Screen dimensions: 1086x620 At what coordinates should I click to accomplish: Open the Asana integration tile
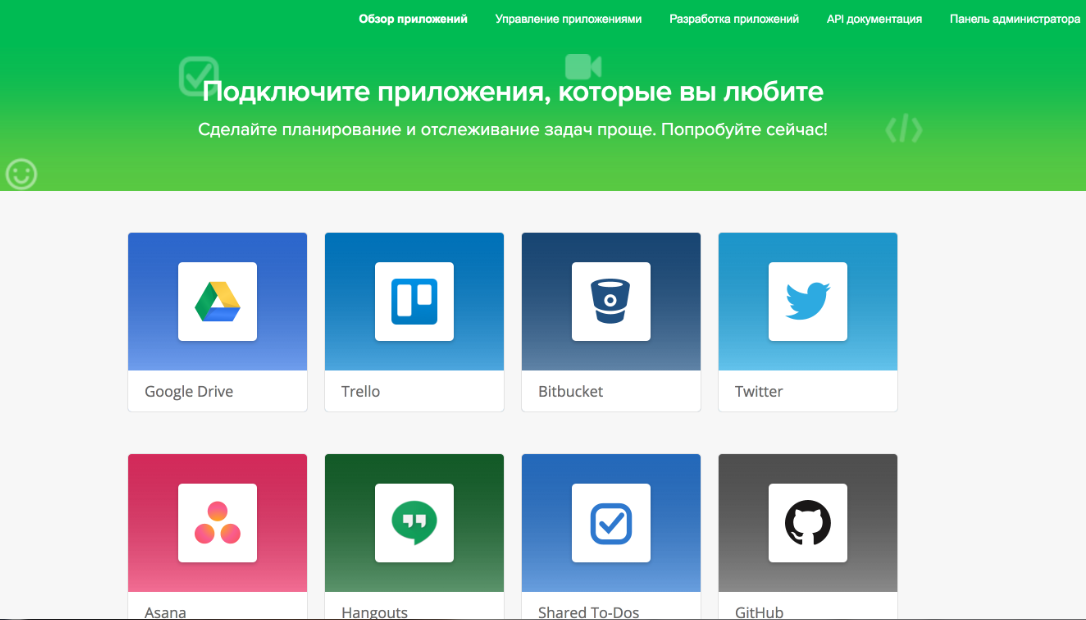point(217,523)
